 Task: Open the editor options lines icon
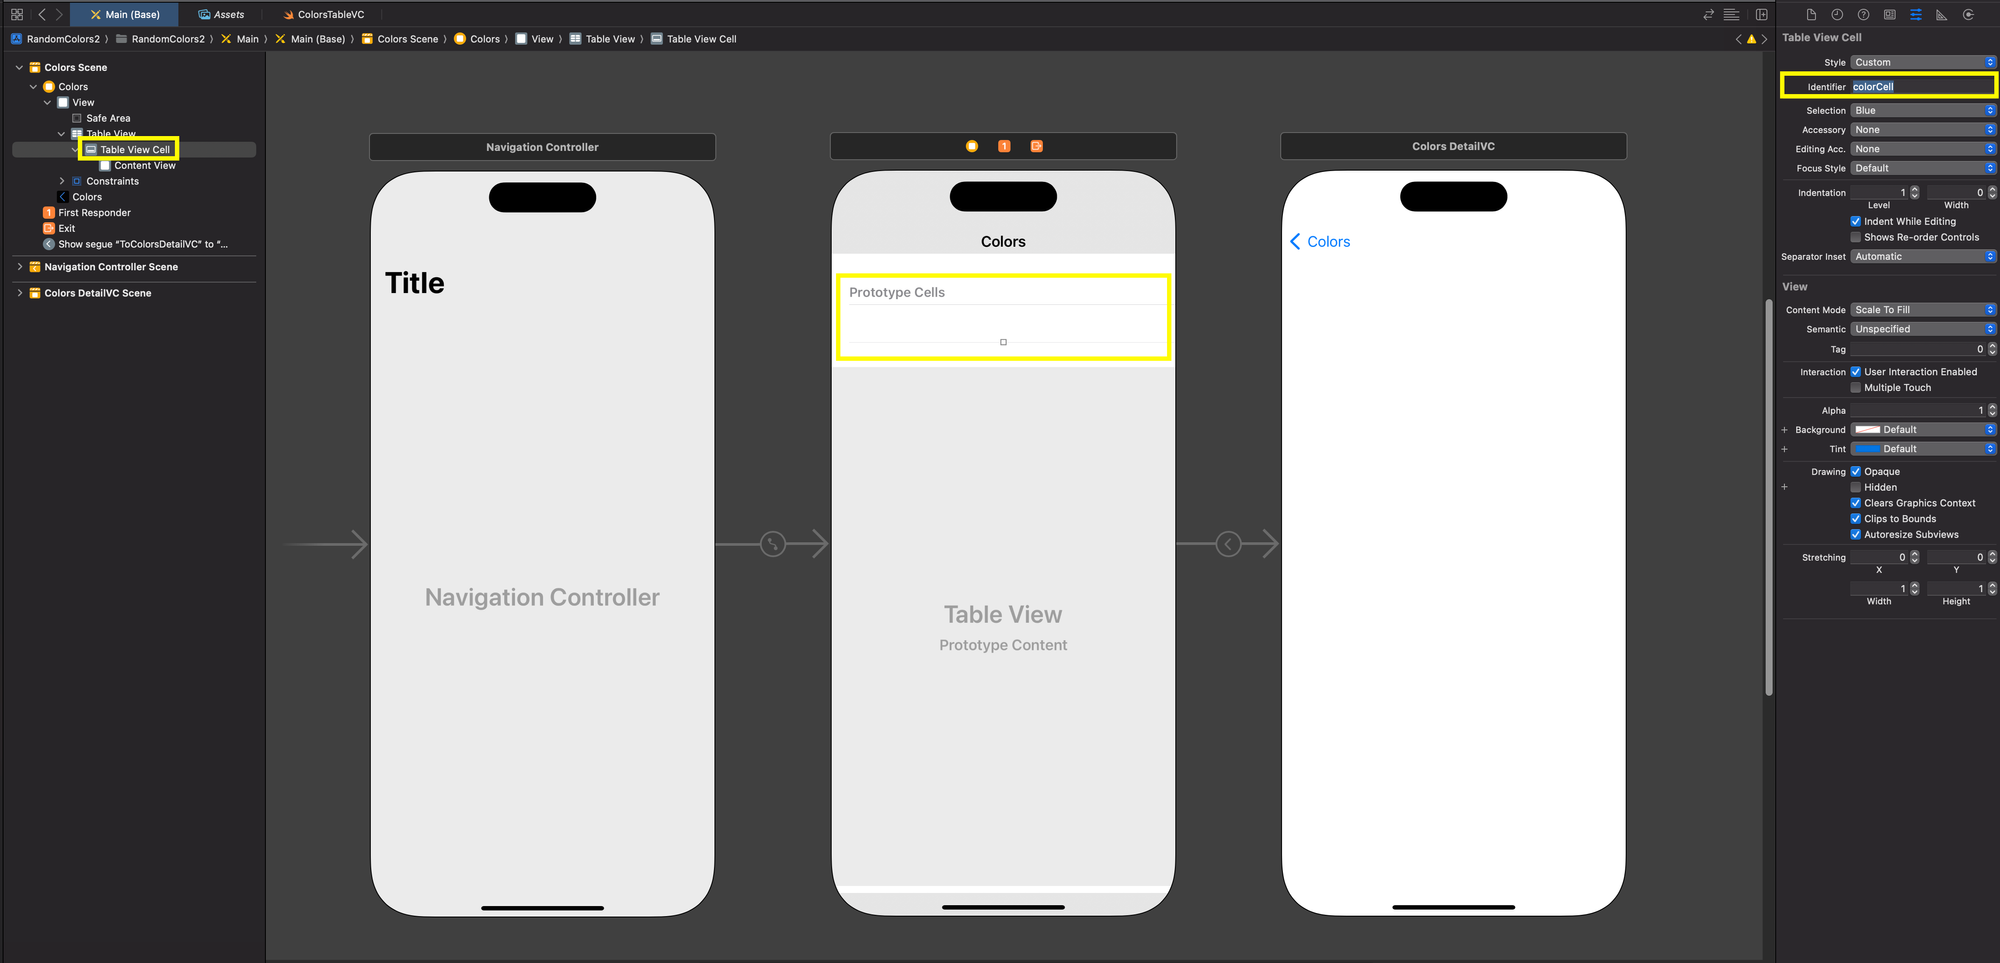(x=1732, y=14)
